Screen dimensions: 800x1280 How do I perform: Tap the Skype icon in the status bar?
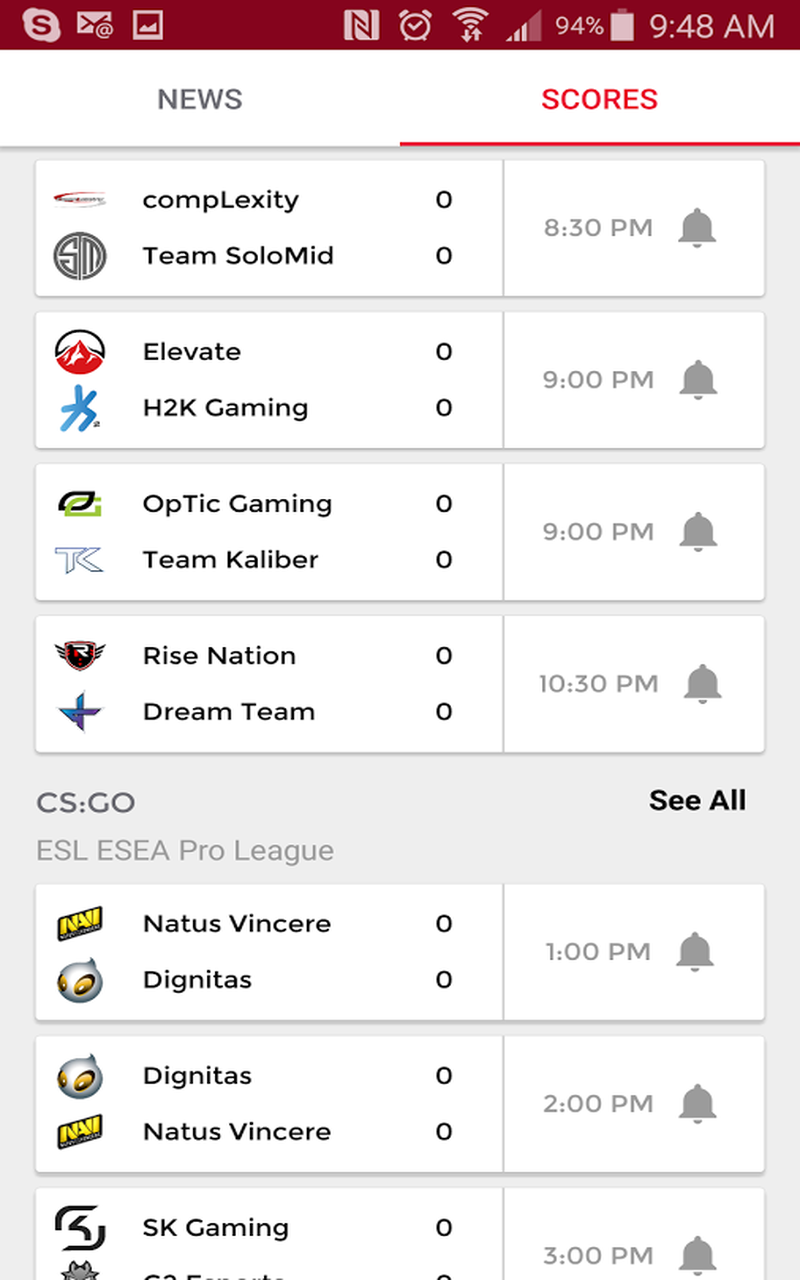coord(40,24)
